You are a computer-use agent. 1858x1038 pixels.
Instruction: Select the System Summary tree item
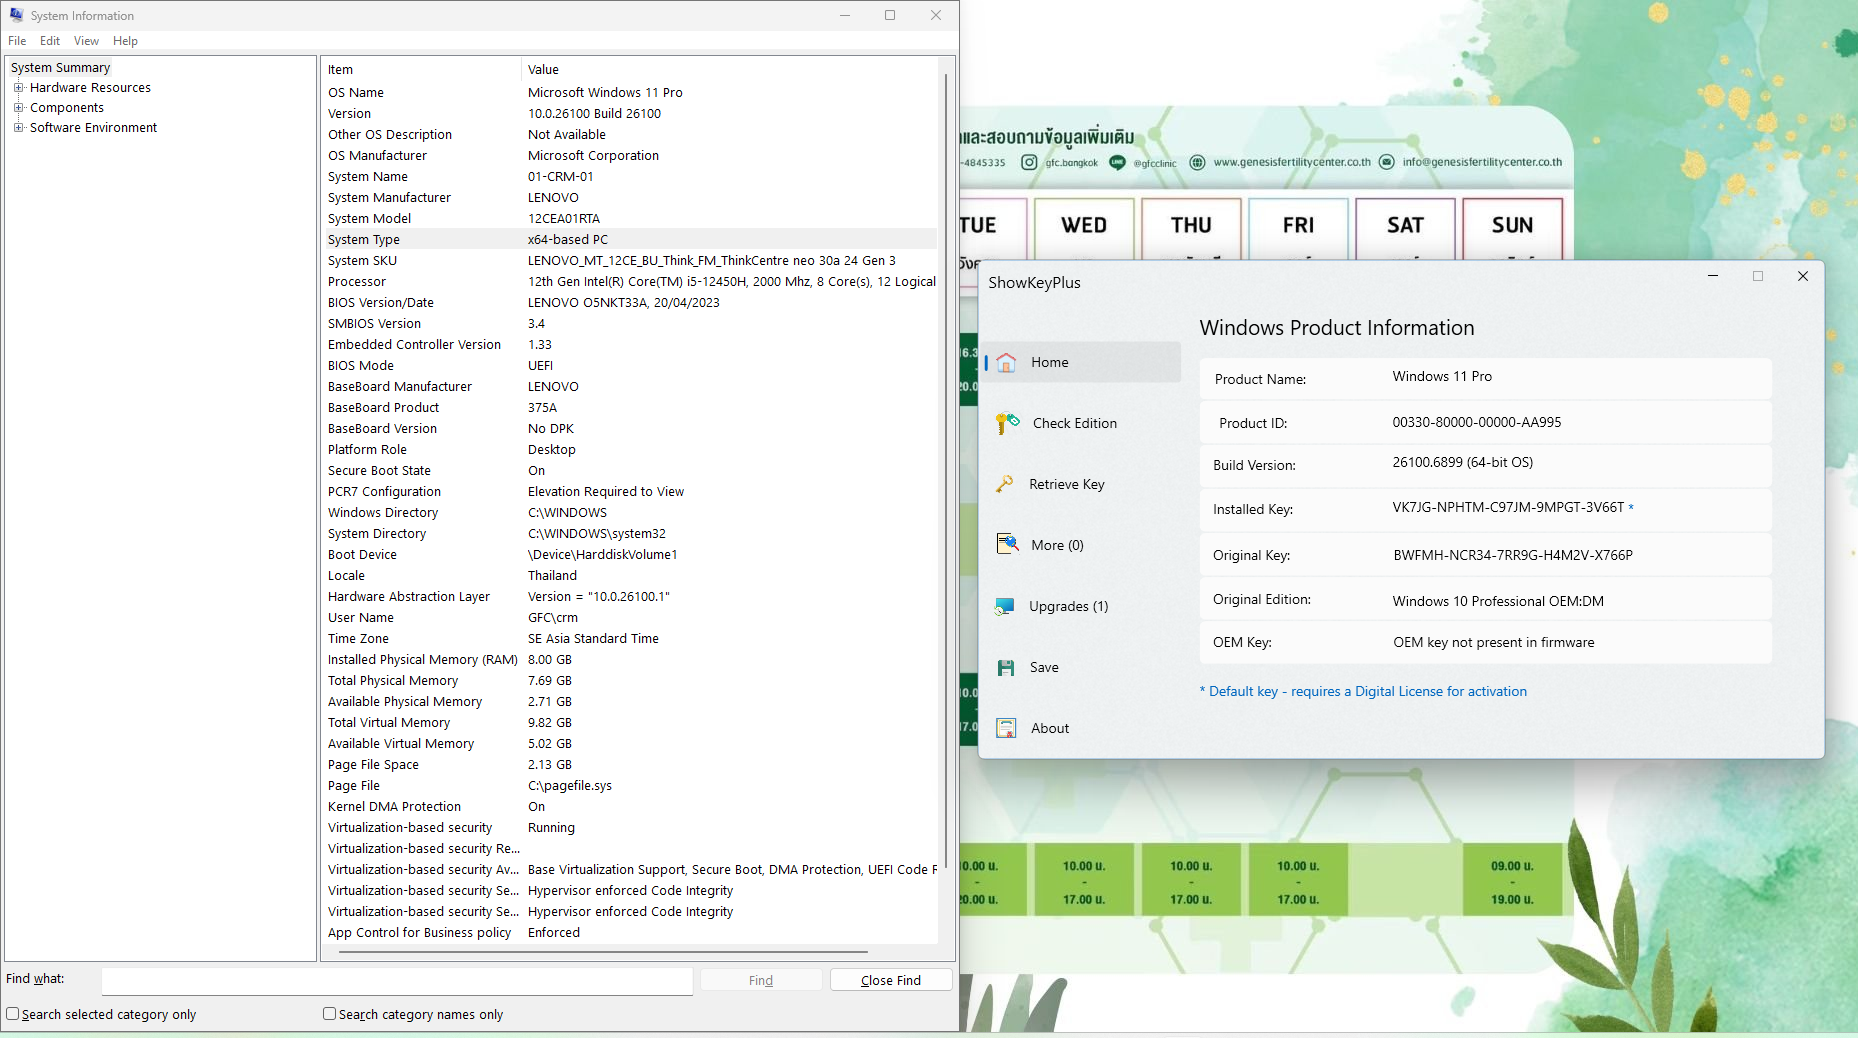[x=61, y=68]
